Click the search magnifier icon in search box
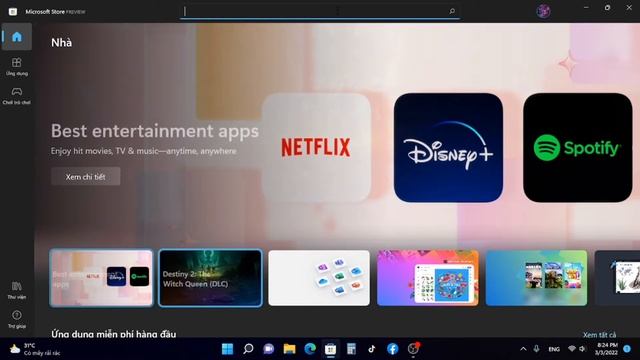Image resolution: width=640 pixels, height=360 pixels. pyautogui.click(x=452, y=11)
